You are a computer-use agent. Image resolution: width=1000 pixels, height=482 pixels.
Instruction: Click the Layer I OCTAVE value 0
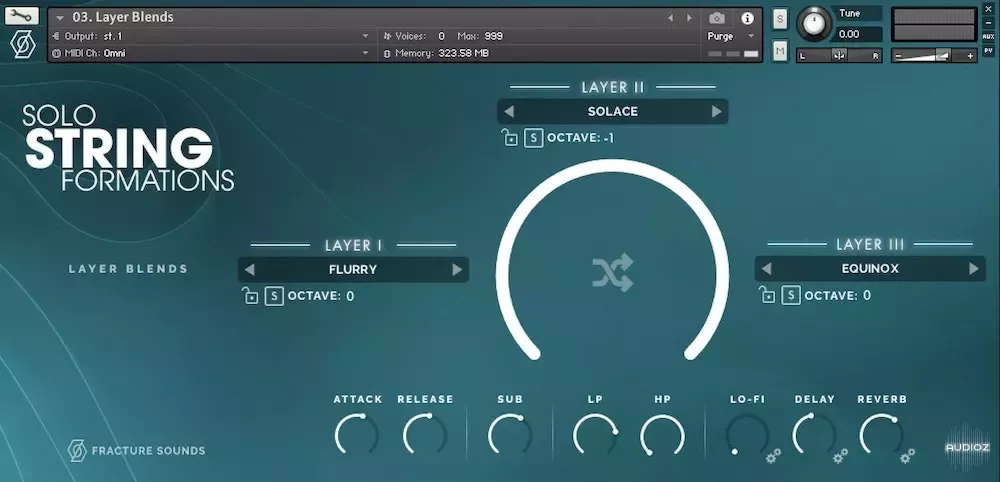(x=350, y=296)
